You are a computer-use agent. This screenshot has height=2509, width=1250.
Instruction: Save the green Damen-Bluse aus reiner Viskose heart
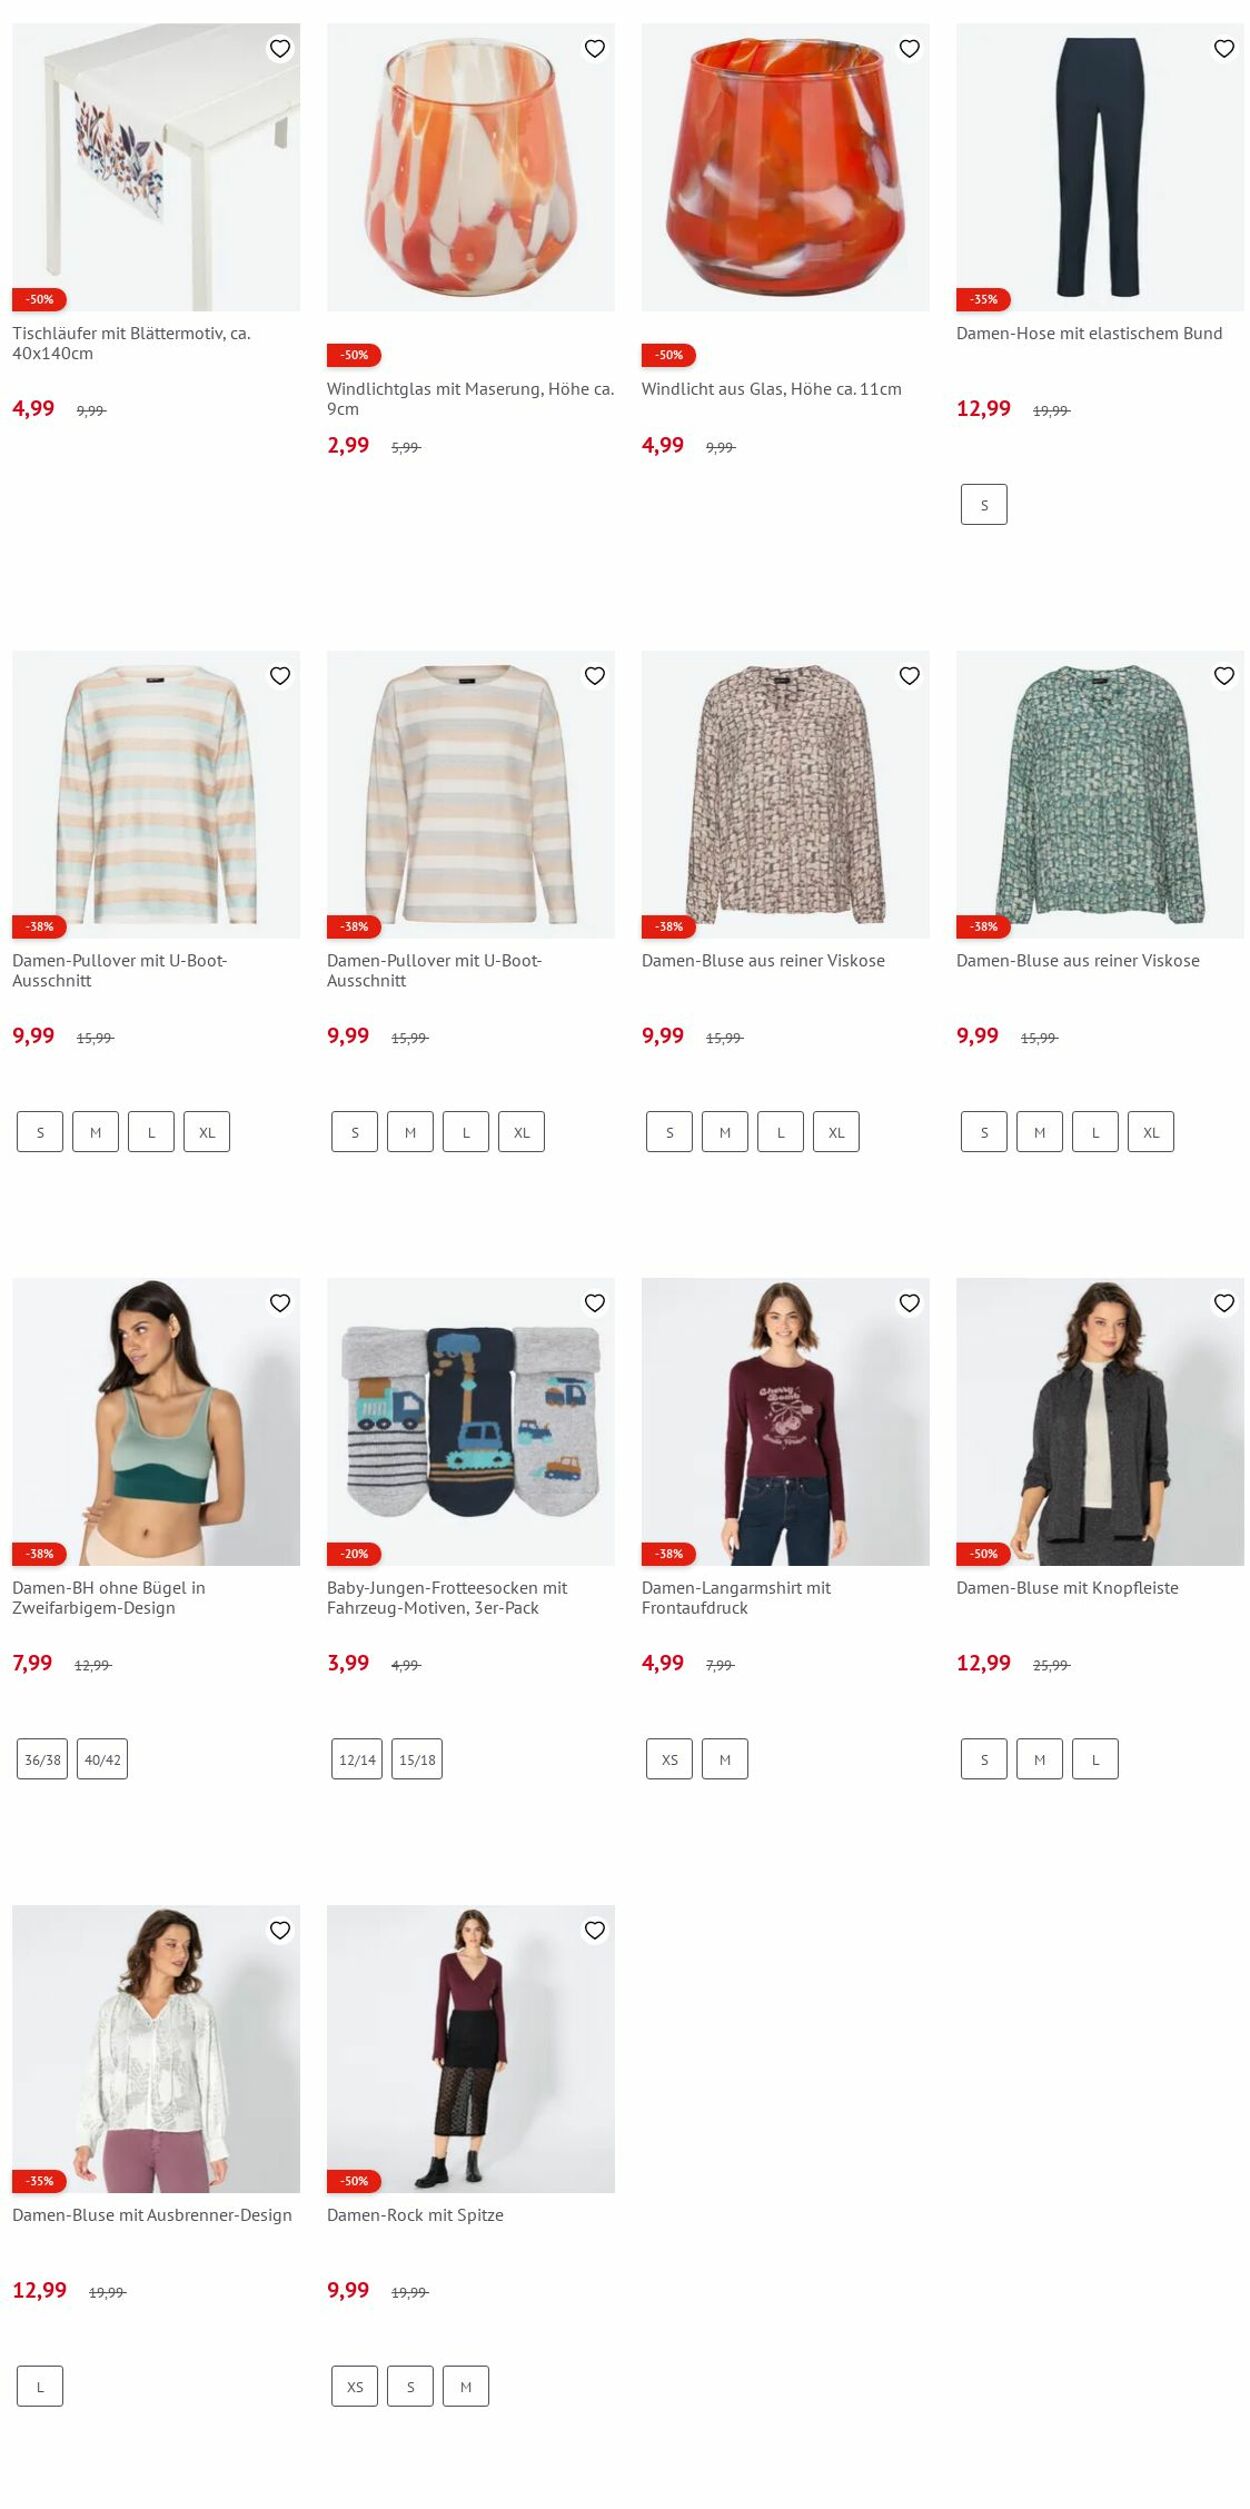(1224, 676)
